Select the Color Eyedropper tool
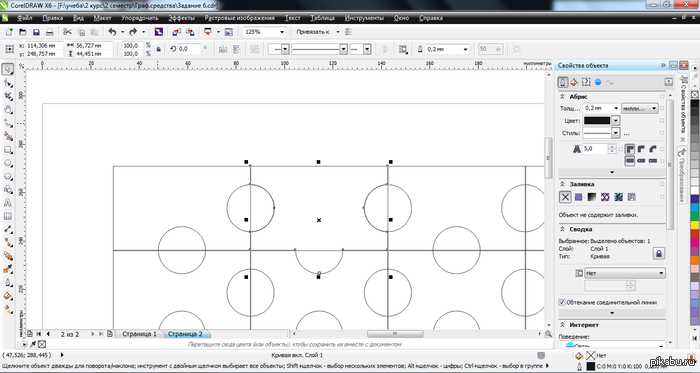Screen dimensions: 700x373 coord(8,269)
